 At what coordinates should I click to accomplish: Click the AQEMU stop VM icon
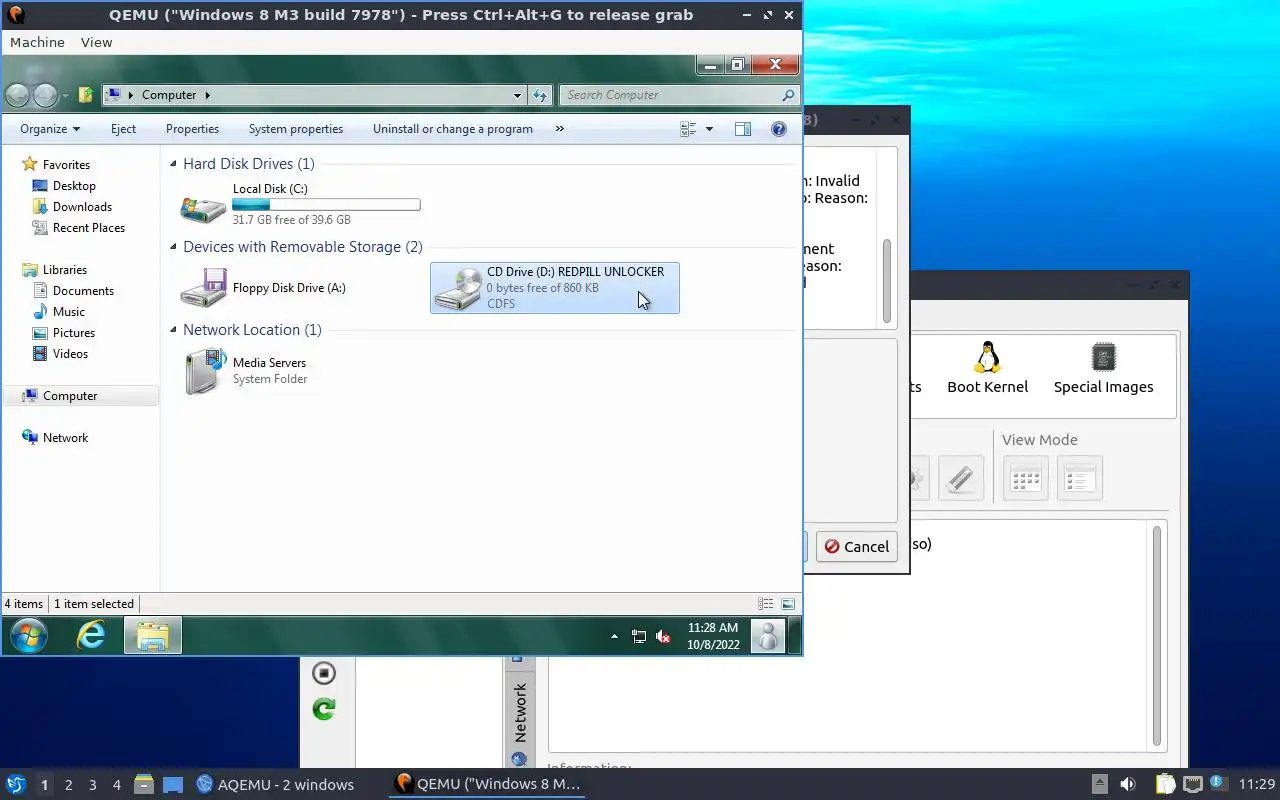[323, 673]
